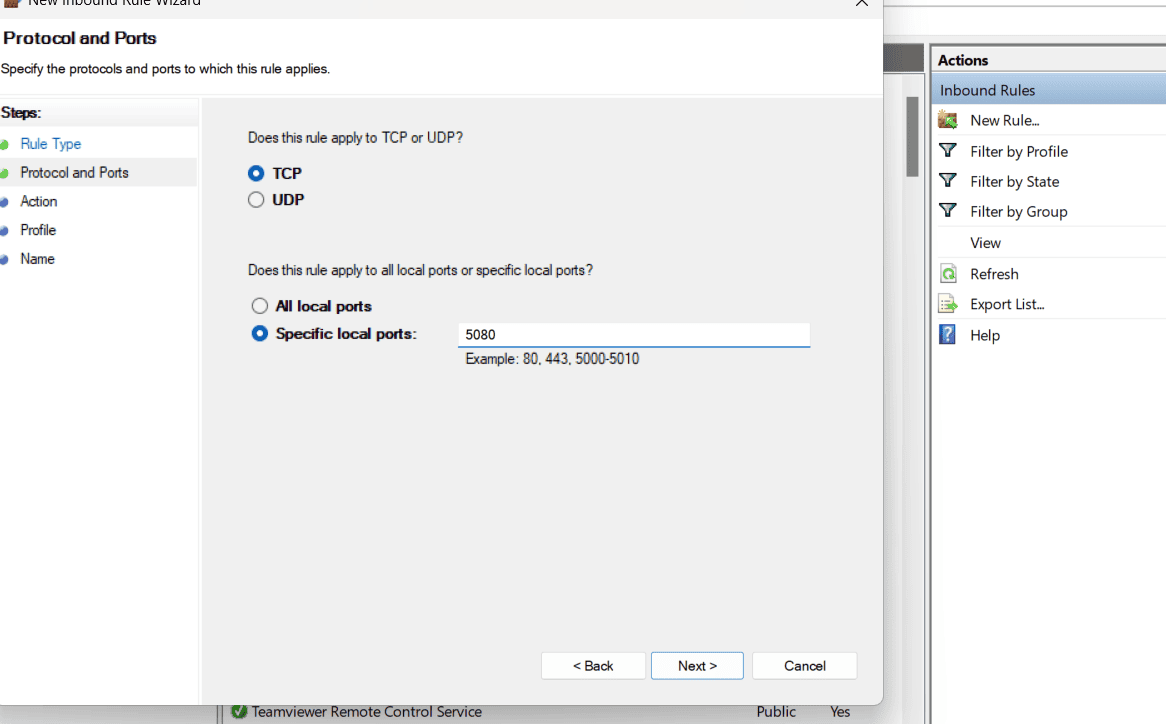Enable the Specific local ports option
Screen dimensions: 1166x724
pyautogui.click(x=260, y=334)
